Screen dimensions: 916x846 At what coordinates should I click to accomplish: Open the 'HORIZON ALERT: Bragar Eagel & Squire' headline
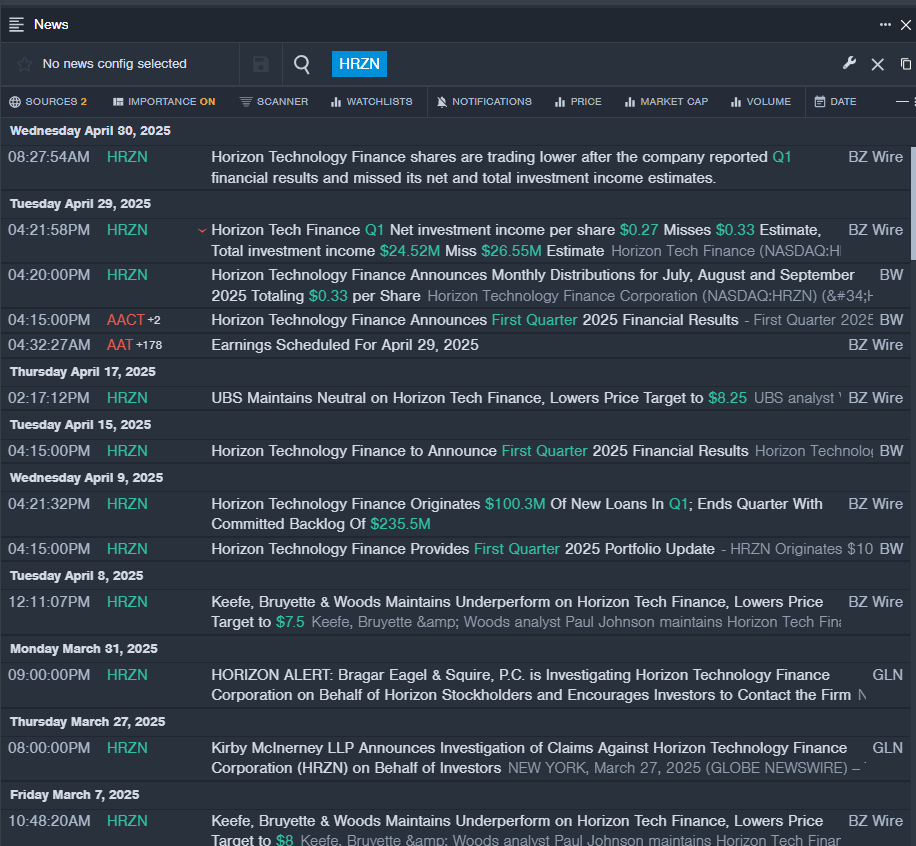tap(531, 685)
